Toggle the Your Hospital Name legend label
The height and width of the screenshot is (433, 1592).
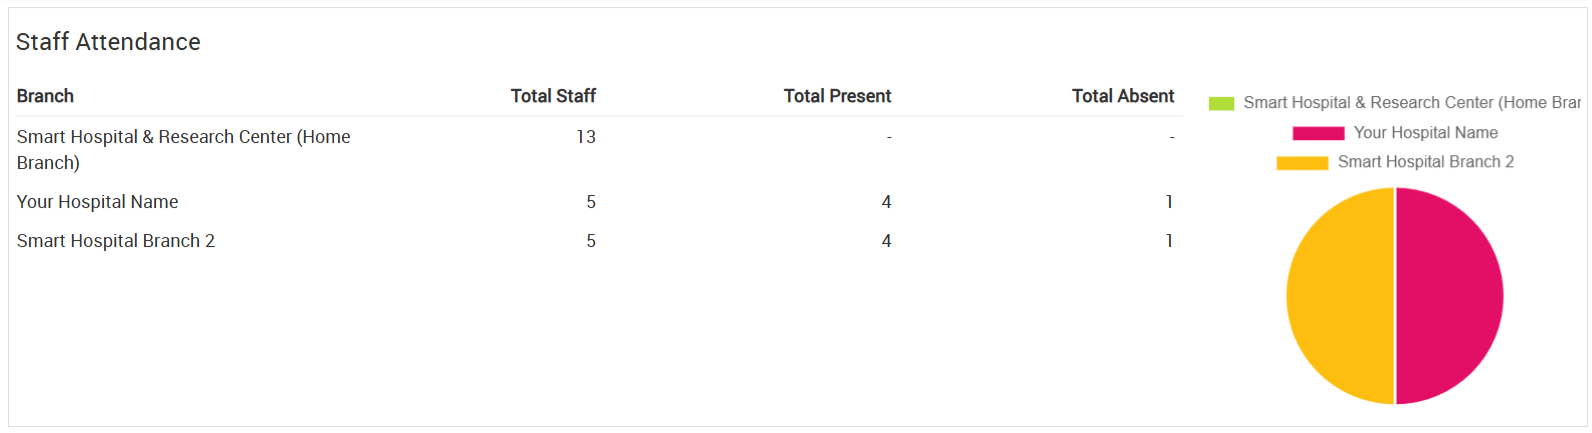(x=1425, y=133)
